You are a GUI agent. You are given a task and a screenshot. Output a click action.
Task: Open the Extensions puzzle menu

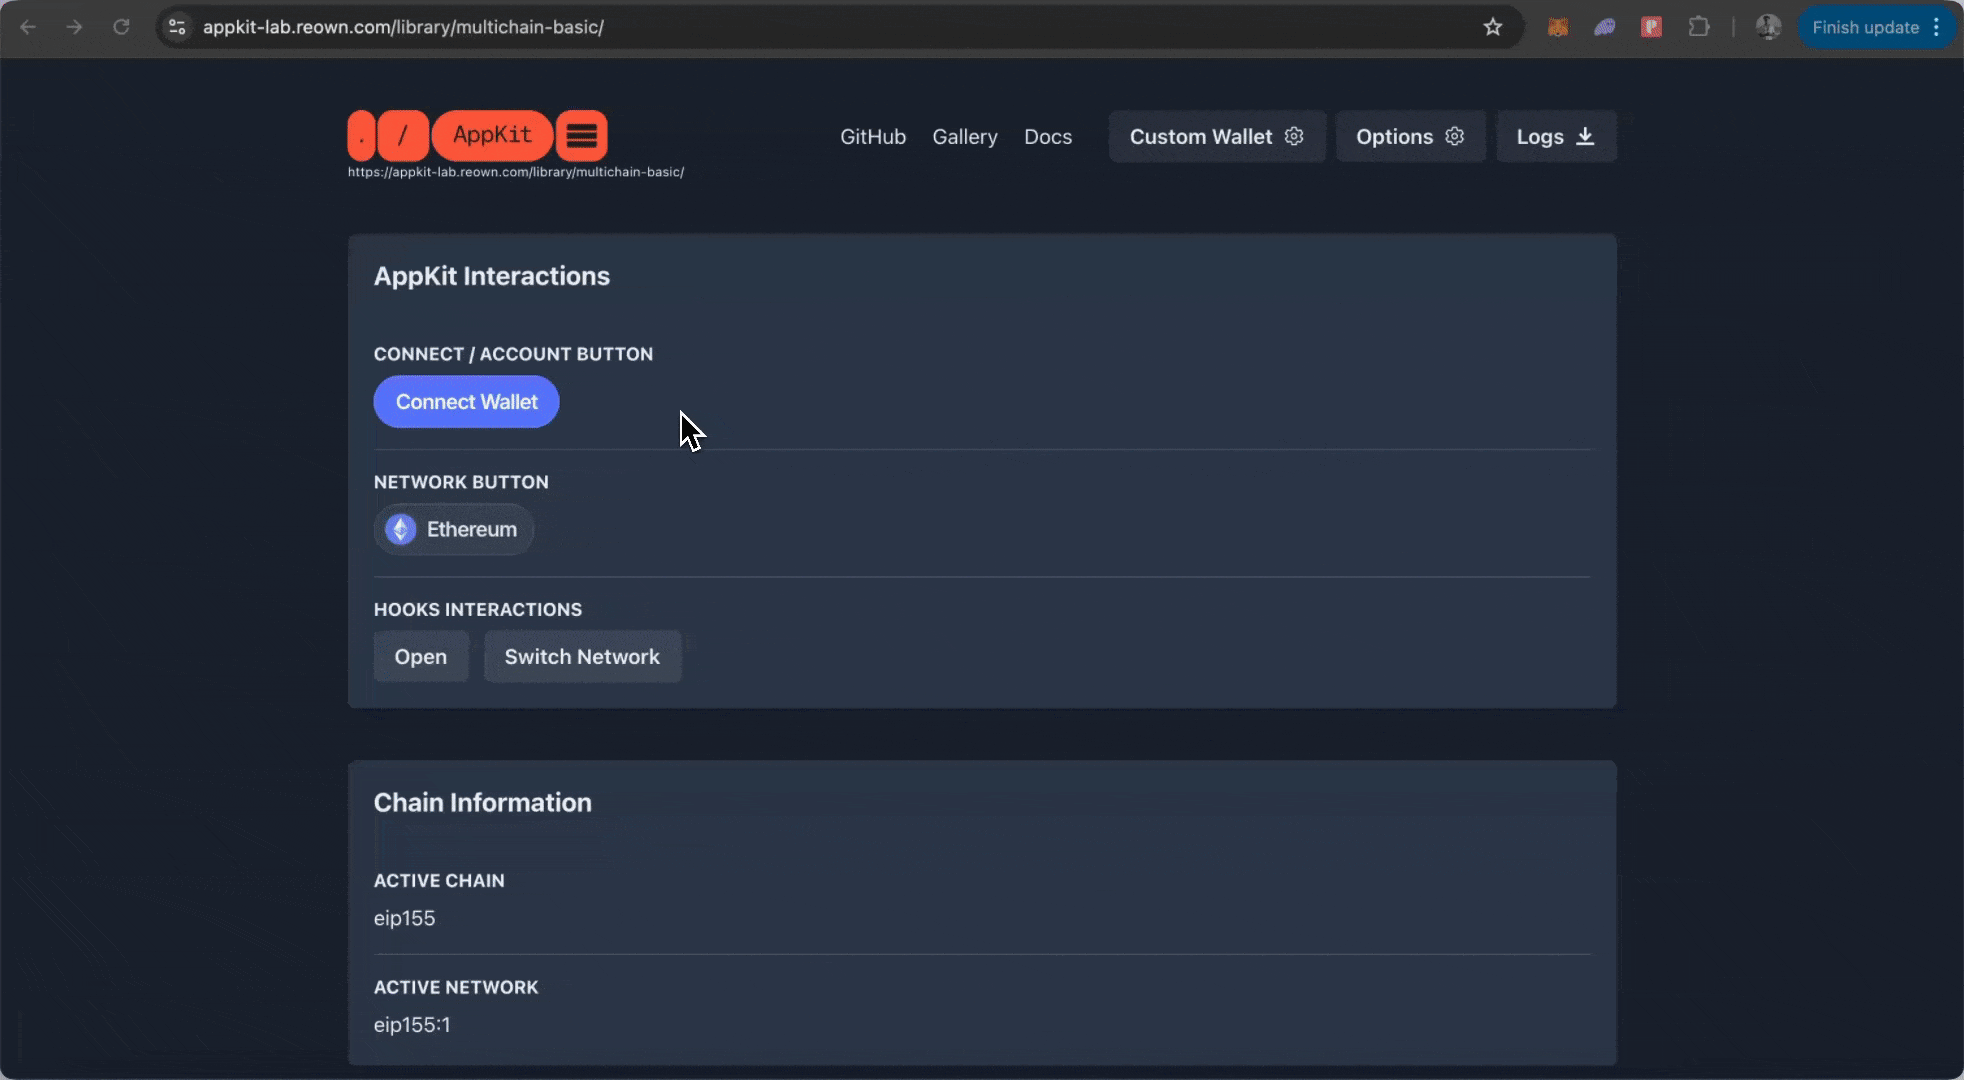[x=1698, y=27]
